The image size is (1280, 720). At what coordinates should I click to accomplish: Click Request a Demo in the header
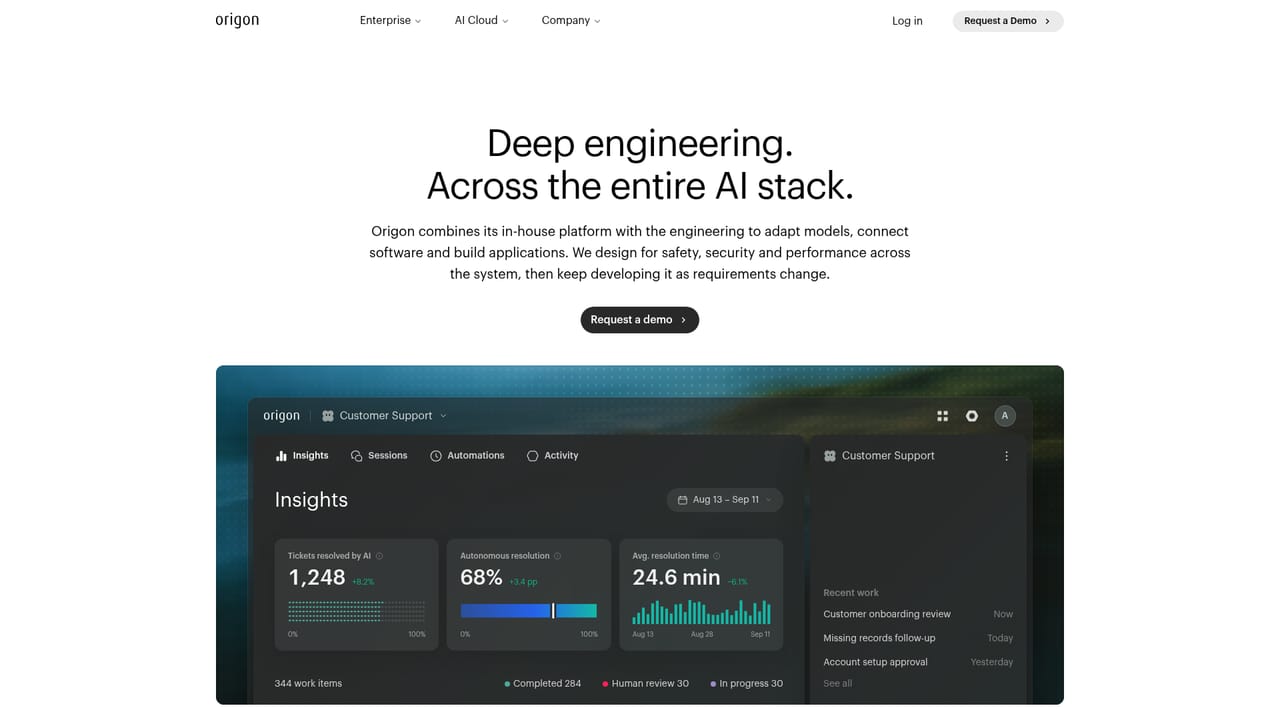click(x=1007, y=21)
